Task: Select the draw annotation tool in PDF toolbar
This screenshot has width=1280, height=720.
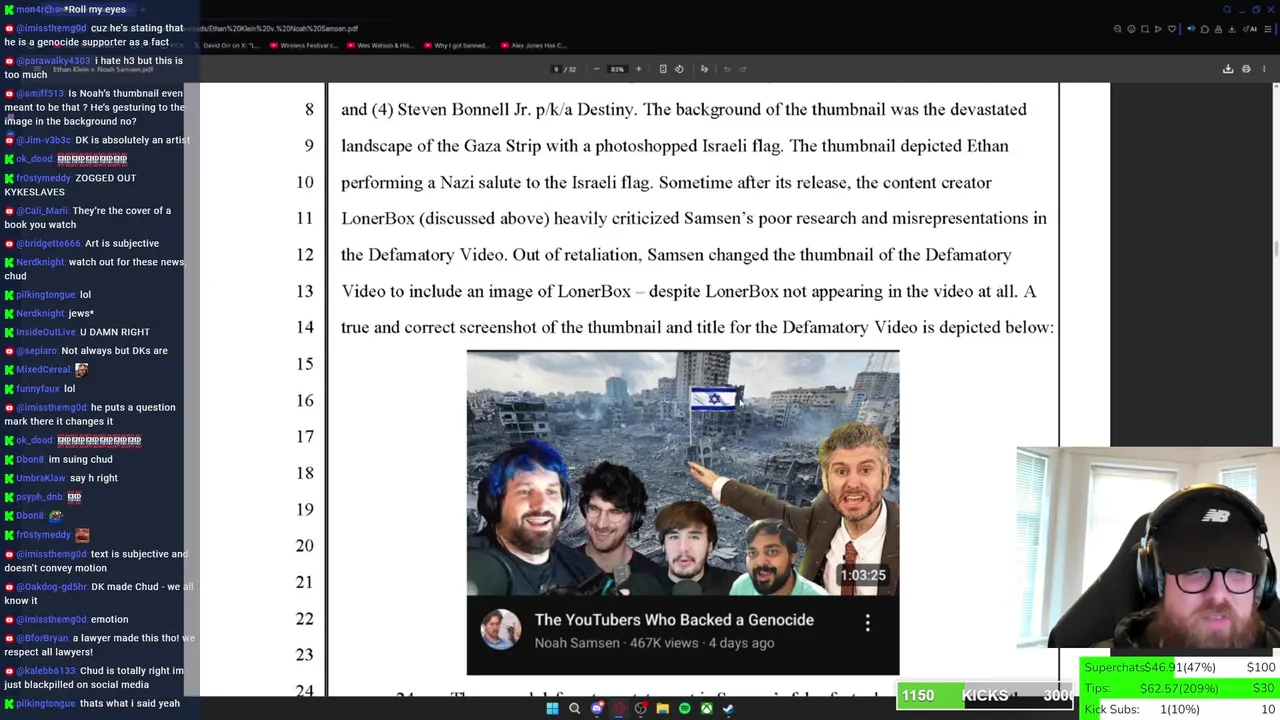Action: (x=704, y=69)
